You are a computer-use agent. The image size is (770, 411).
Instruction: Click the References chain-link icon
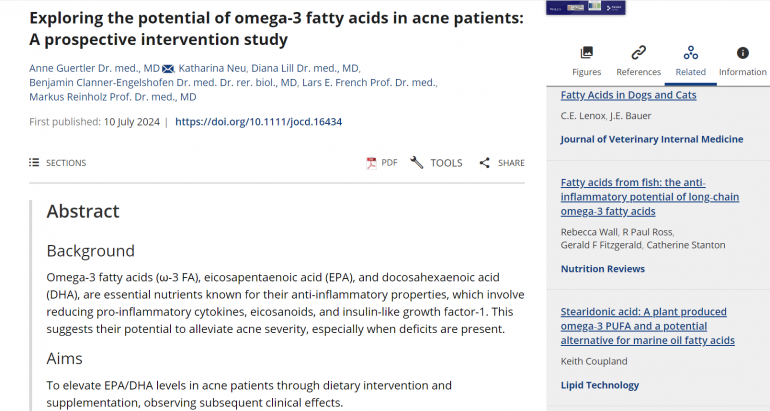coord(638,53)
